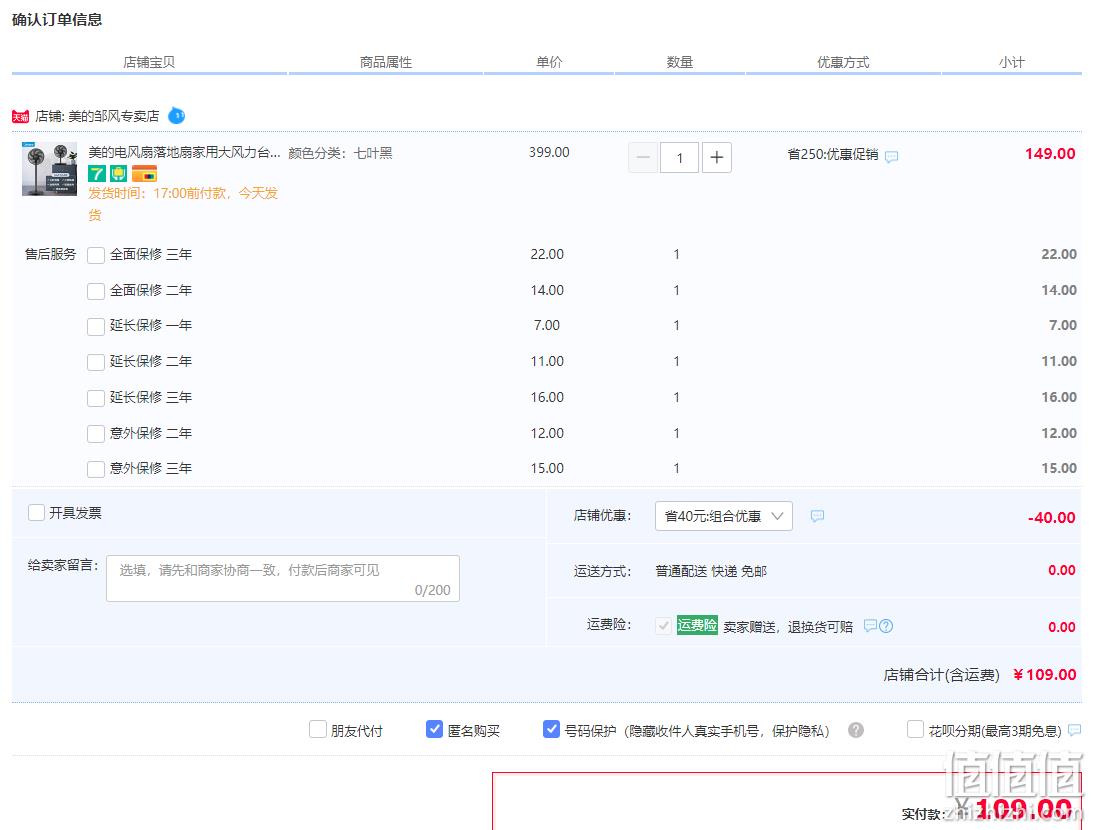
Task: Open the promotion info bubble next to 省250:优惠促销
Action: (891, 157)
